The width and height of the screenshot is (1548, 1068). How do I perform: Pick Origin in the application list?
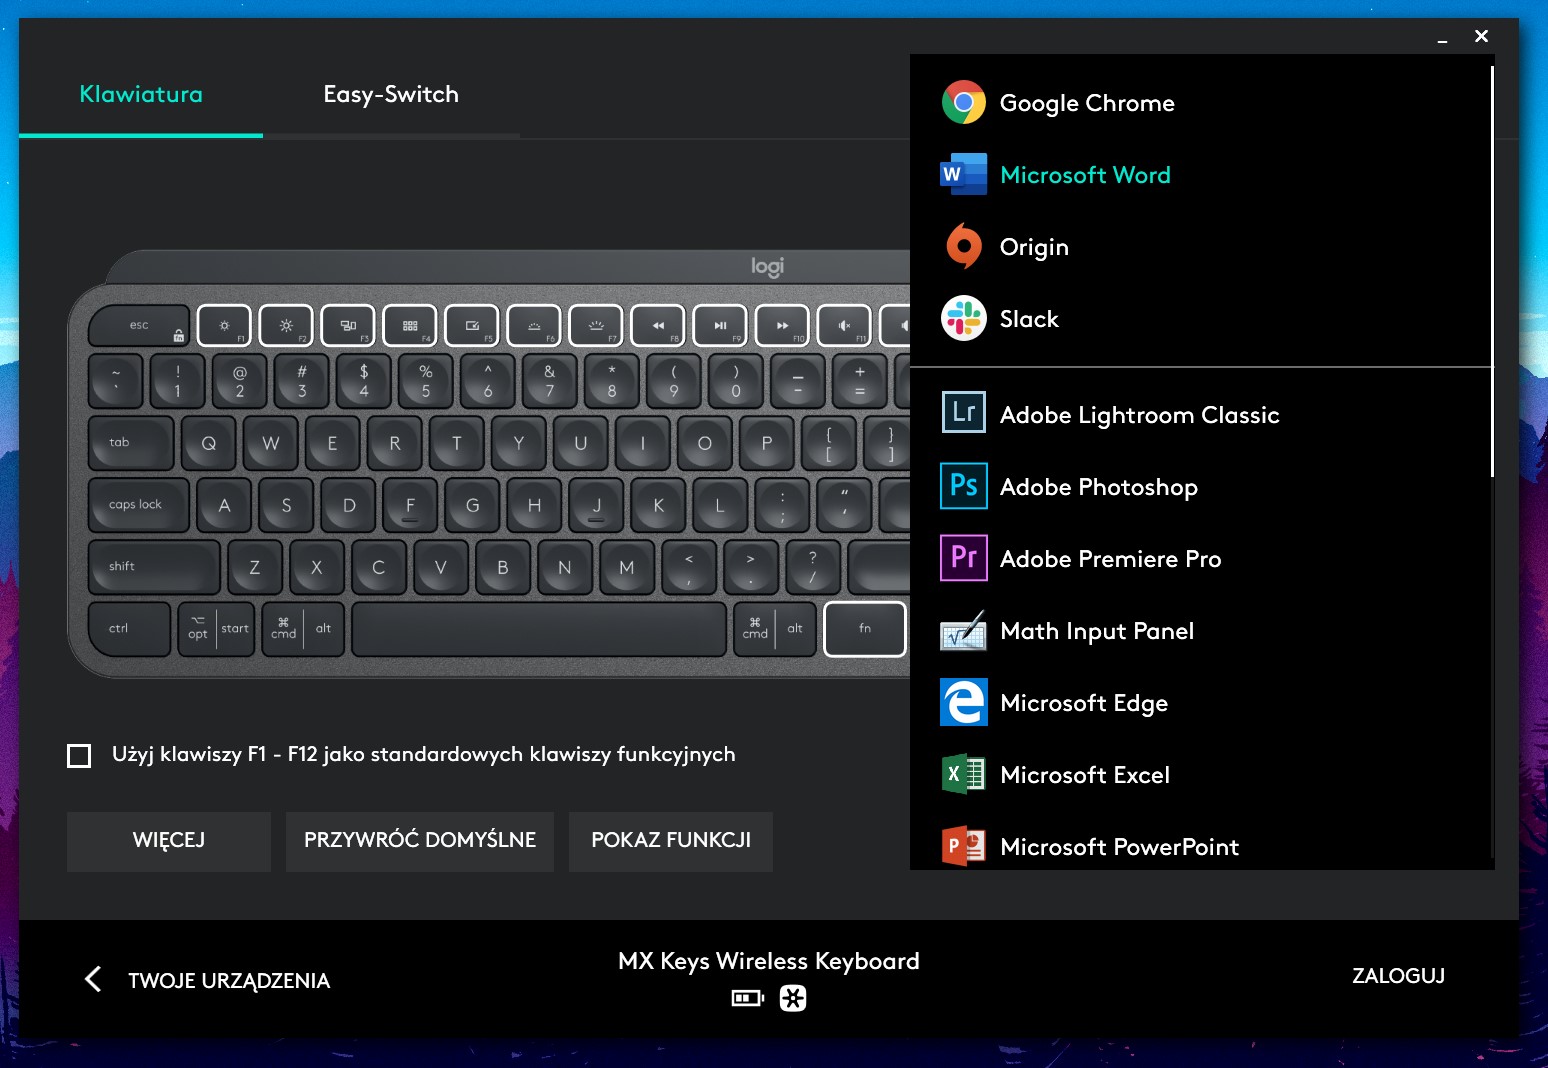click(x=1200, y=247)
